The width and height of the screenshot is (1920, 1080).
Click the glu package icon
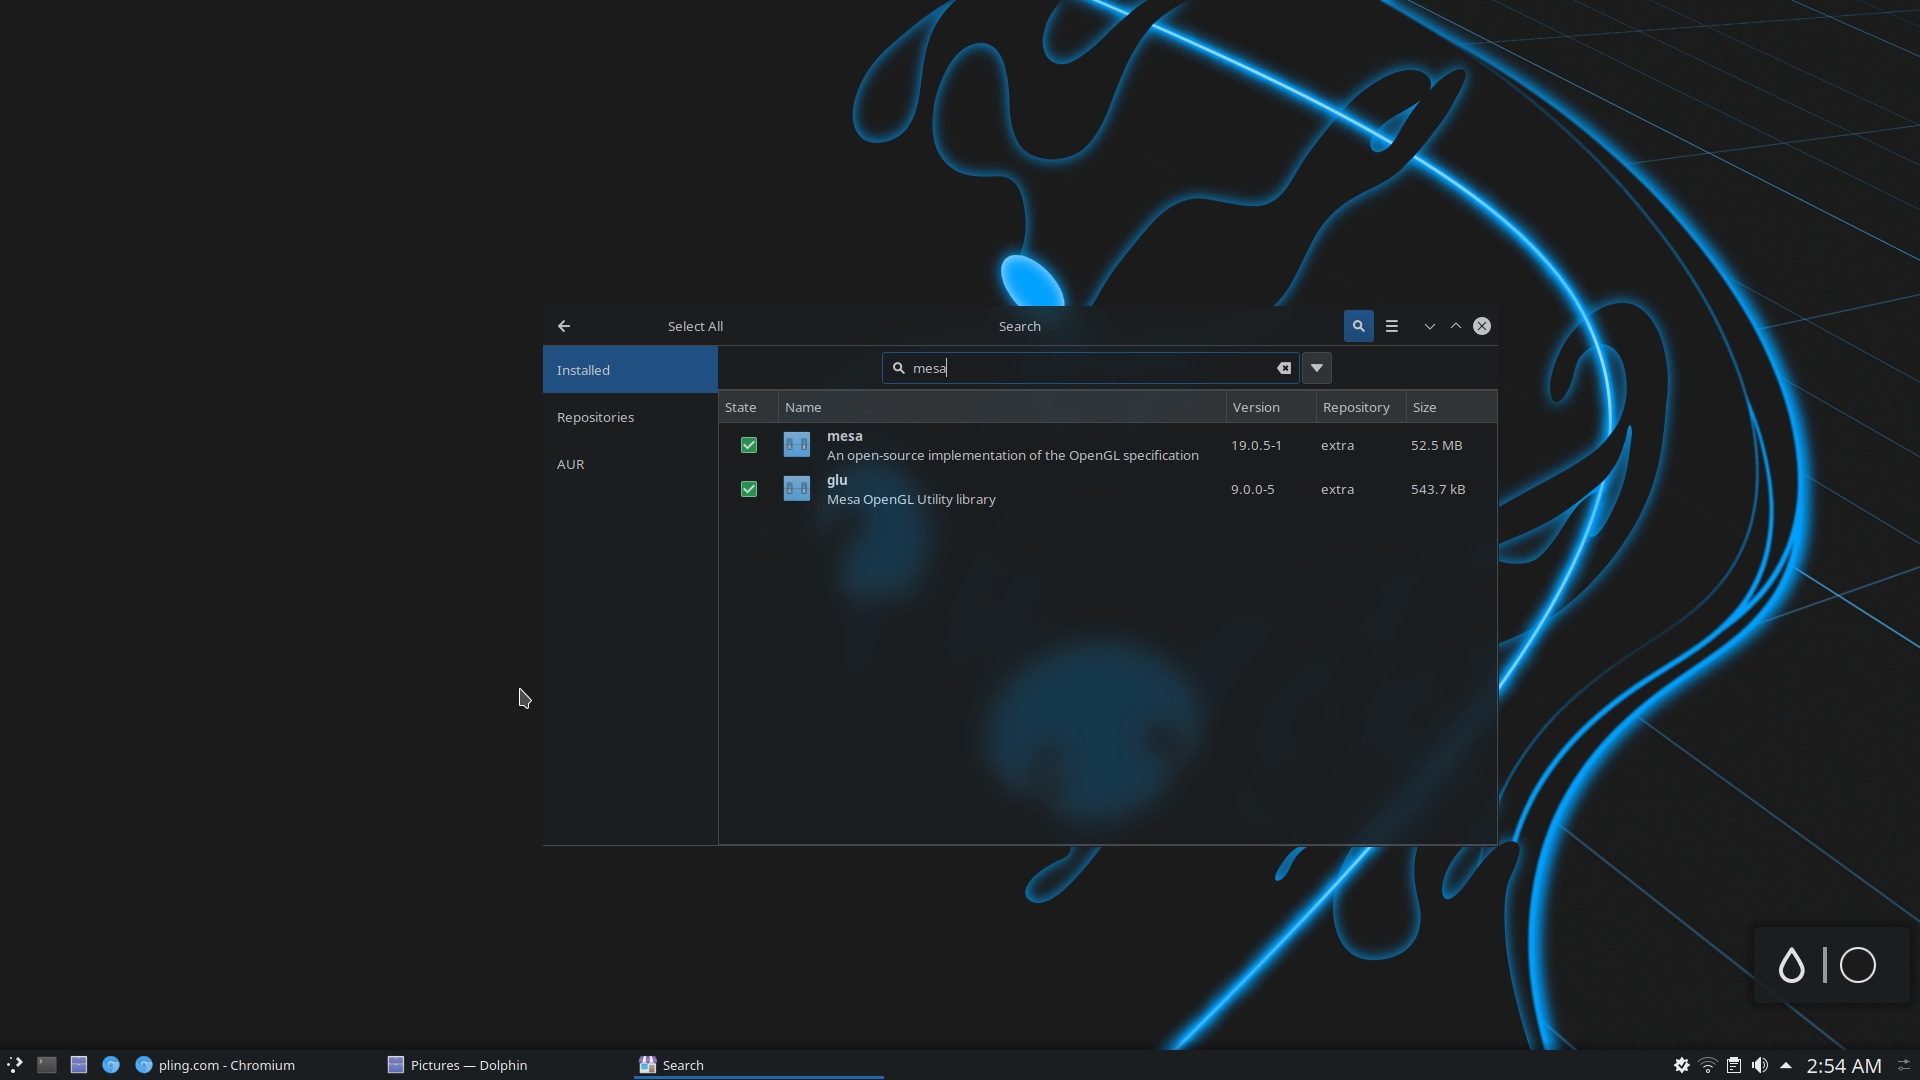[797, 489]
